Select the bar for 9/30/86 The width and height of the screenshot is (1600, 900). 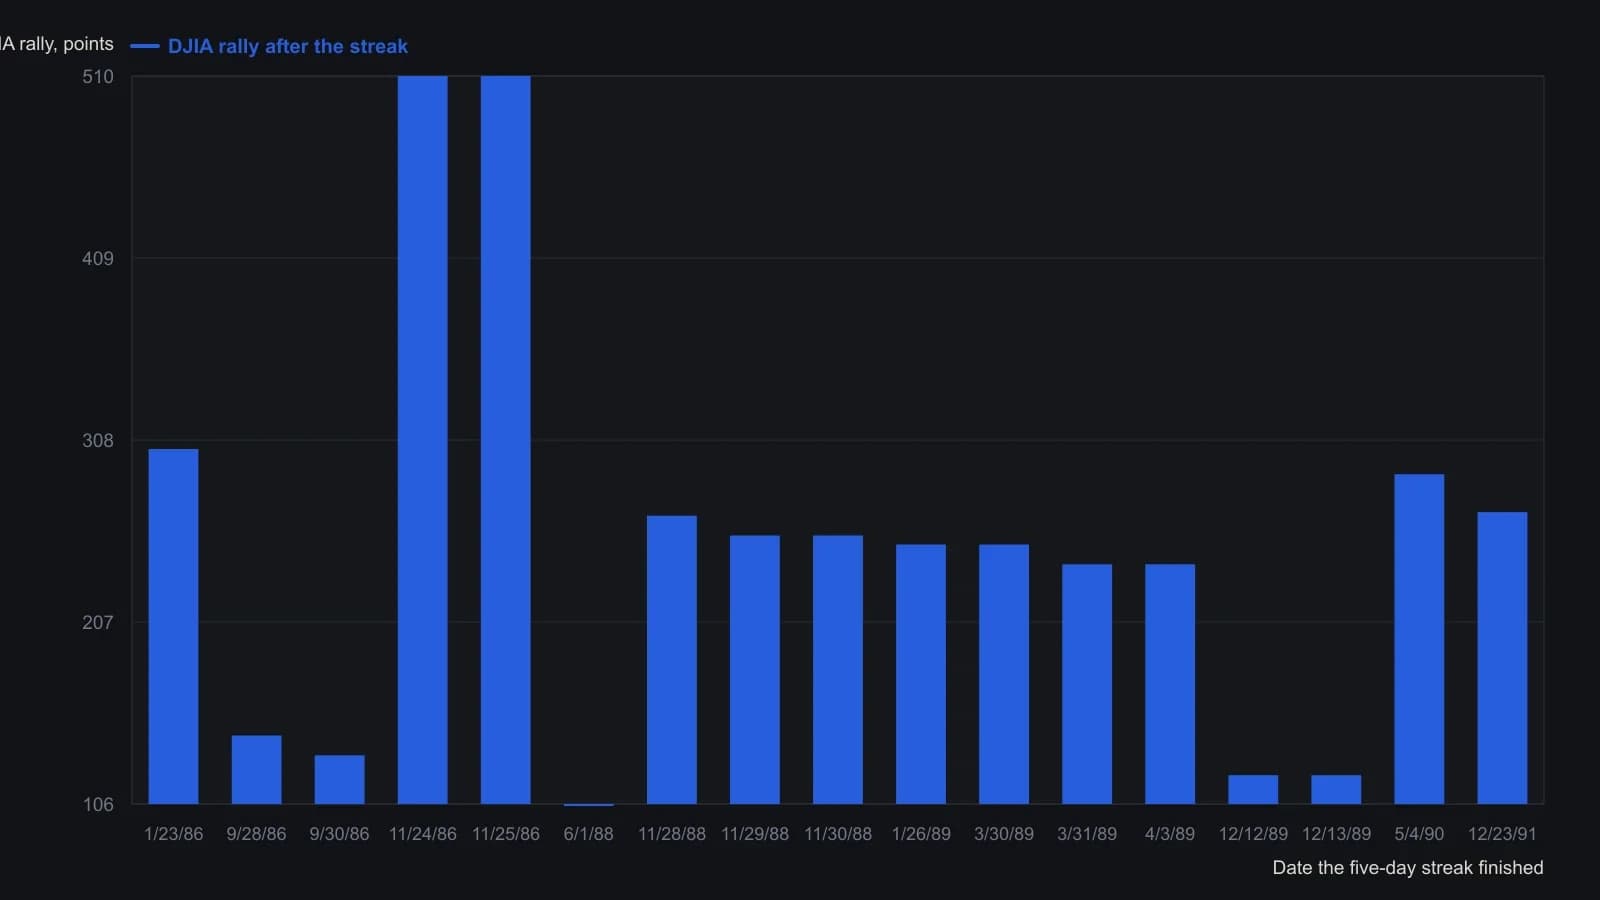(339, 780)
